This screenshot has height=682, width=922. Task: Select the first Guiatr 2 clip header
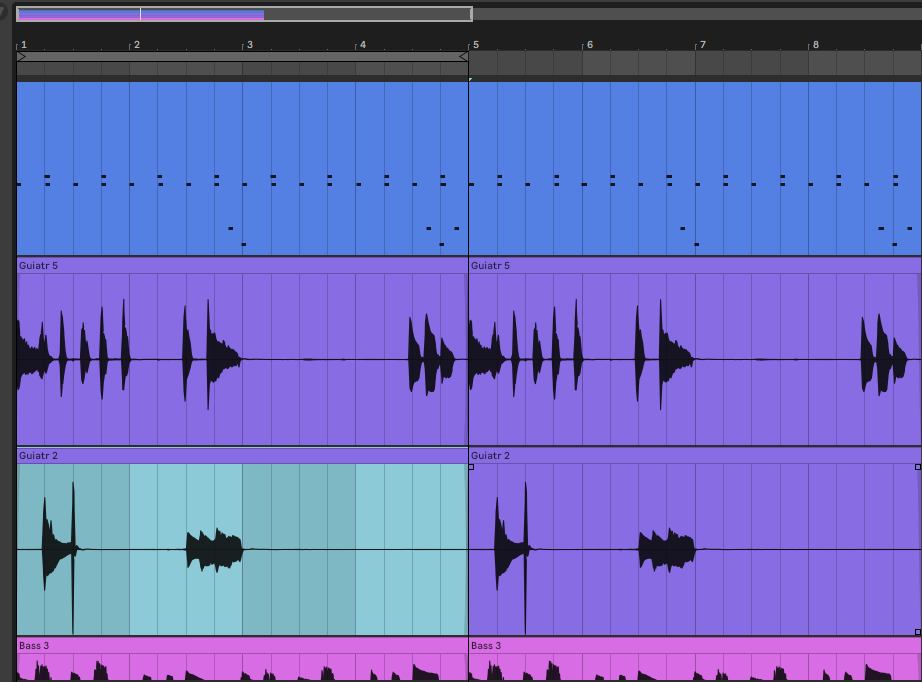tap(242, 455)
